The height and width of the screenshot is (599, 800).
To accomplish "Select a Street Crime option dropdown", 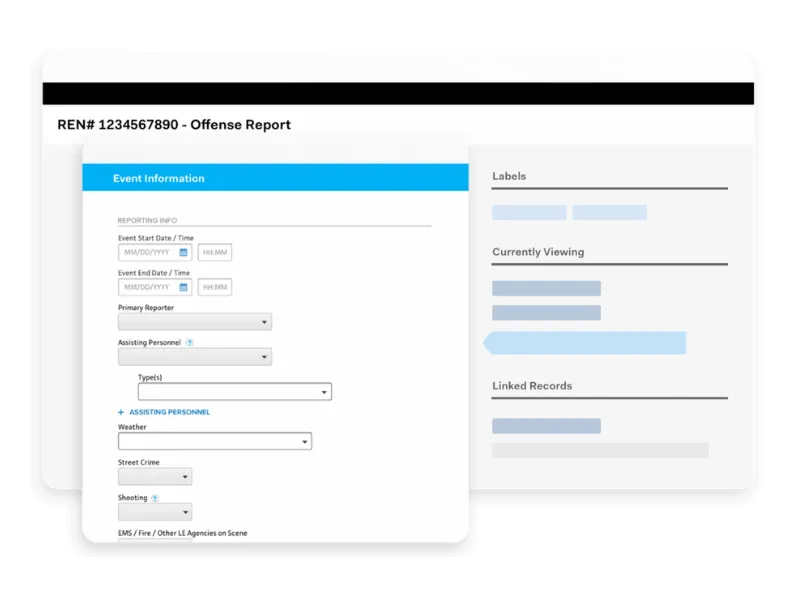I will point(155,477).
